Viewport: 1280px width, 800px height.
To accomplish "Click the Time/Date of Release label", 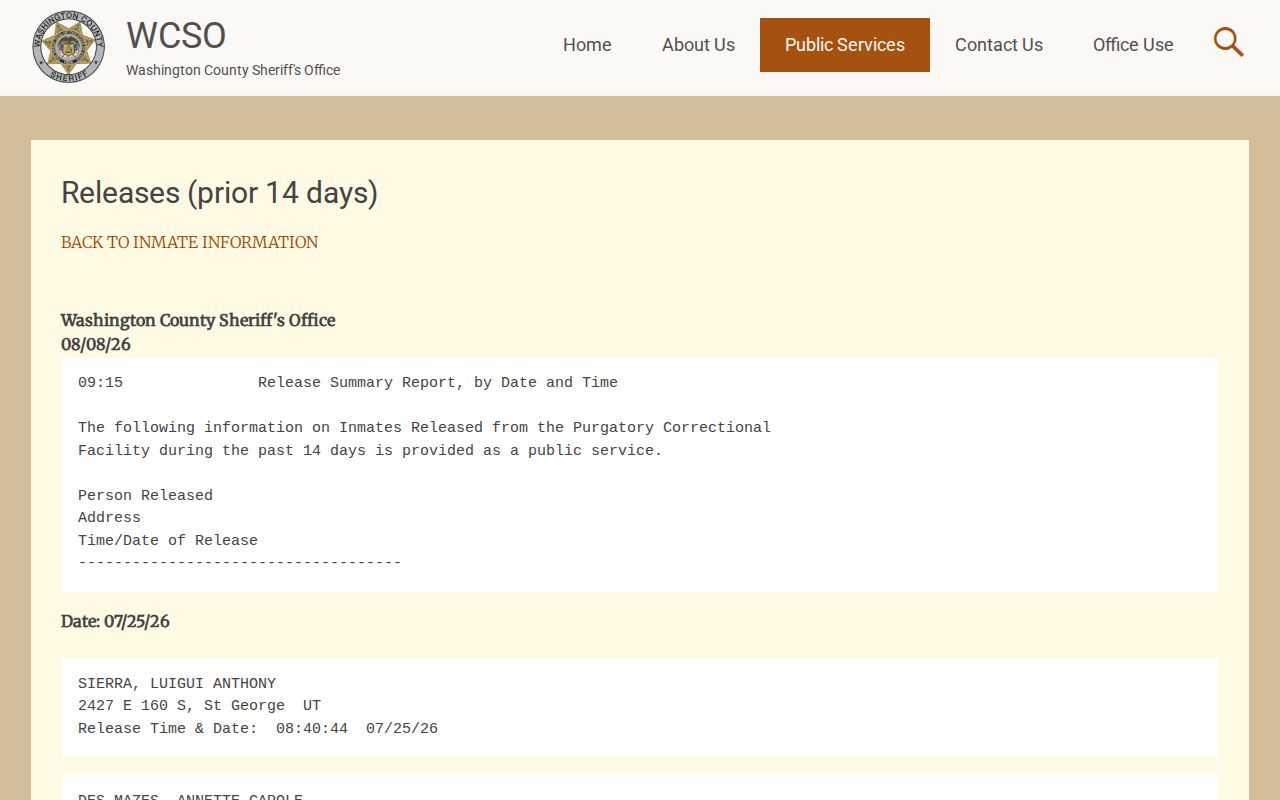I will [x=168, y=541].
